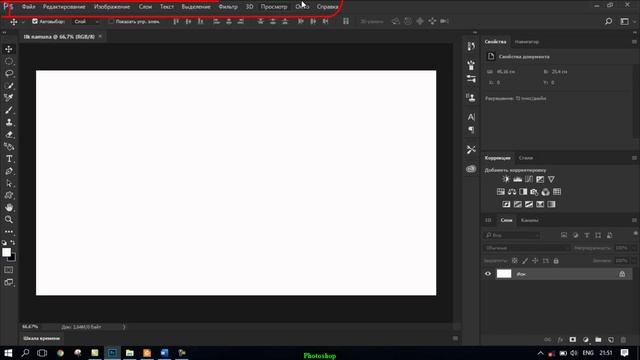Open the Windows Start menu

coord(8,353)
